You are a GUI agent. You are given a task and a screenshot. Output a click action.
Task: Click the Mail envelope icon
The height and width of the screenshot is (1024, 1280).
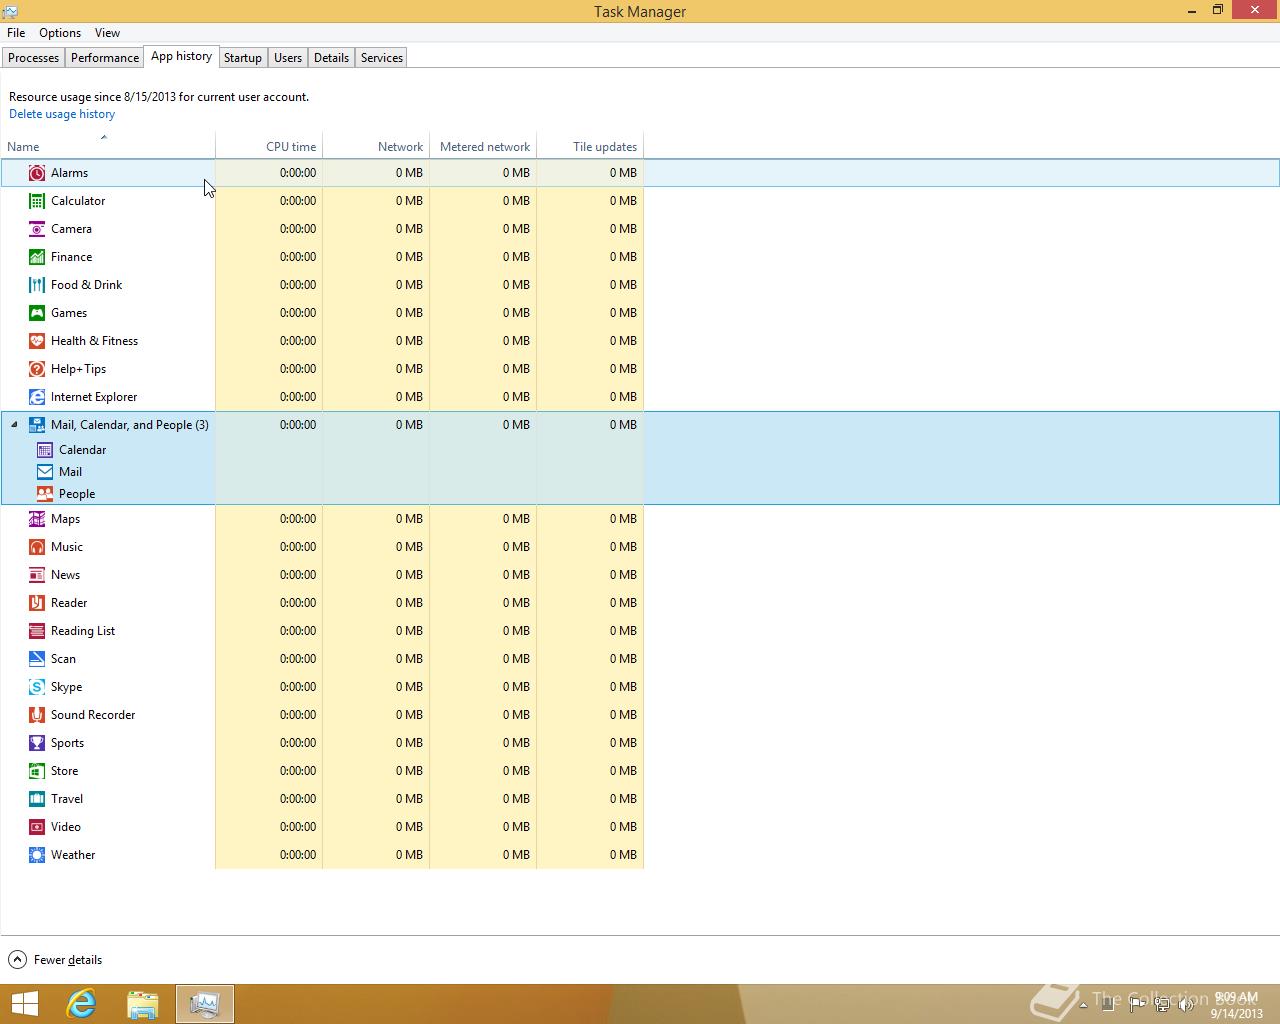45,472
